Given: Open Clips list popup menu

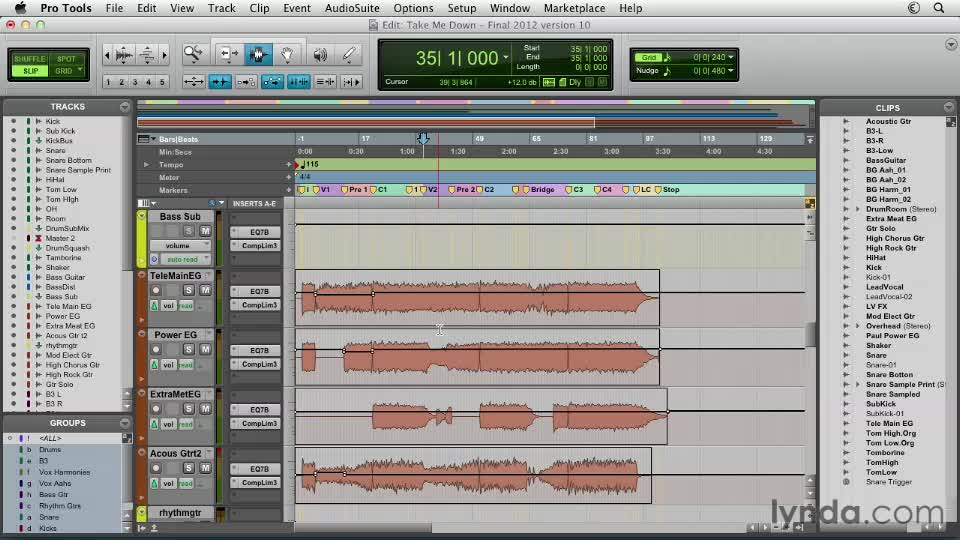Looking at the screenshot, I should tap(948, 107).
